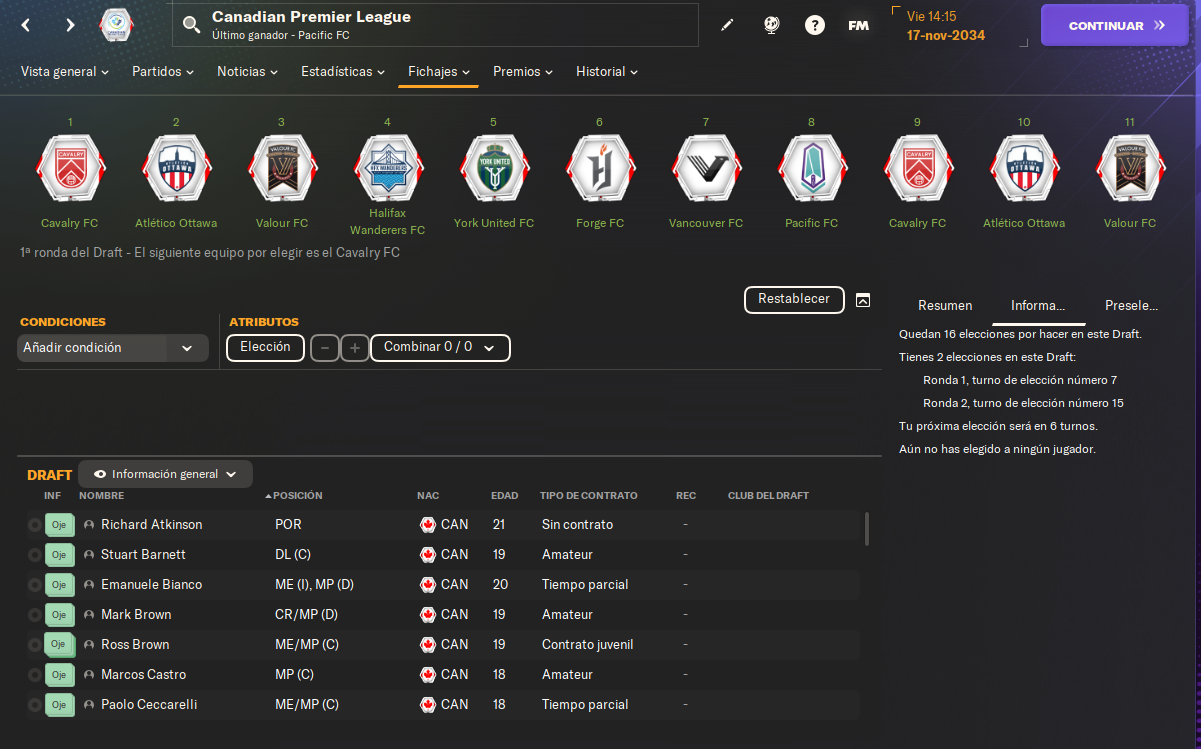This screenshot has height=749, width=1201.
Task: Expand the Añadir condición dropdown
Action: point(113,348)
